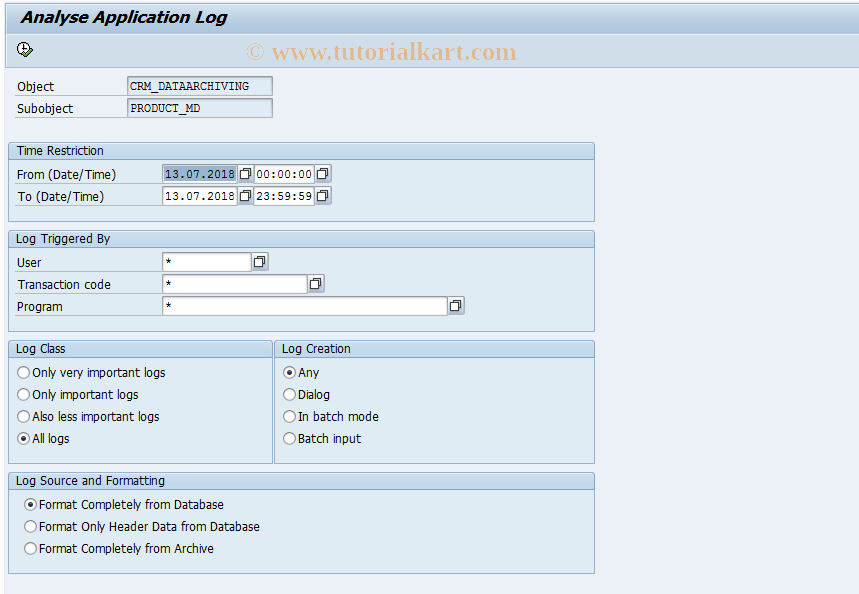Open search help beside Program field
Image resolution: width=859 pixels, height=594 pixels.
pyautogui.click(x=456, y=305)
